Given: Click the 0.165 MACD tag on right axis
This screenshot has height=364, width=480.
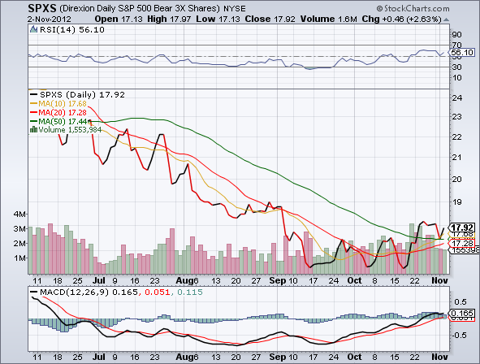Looking at the screenshot, I should (x=462, y=313).
